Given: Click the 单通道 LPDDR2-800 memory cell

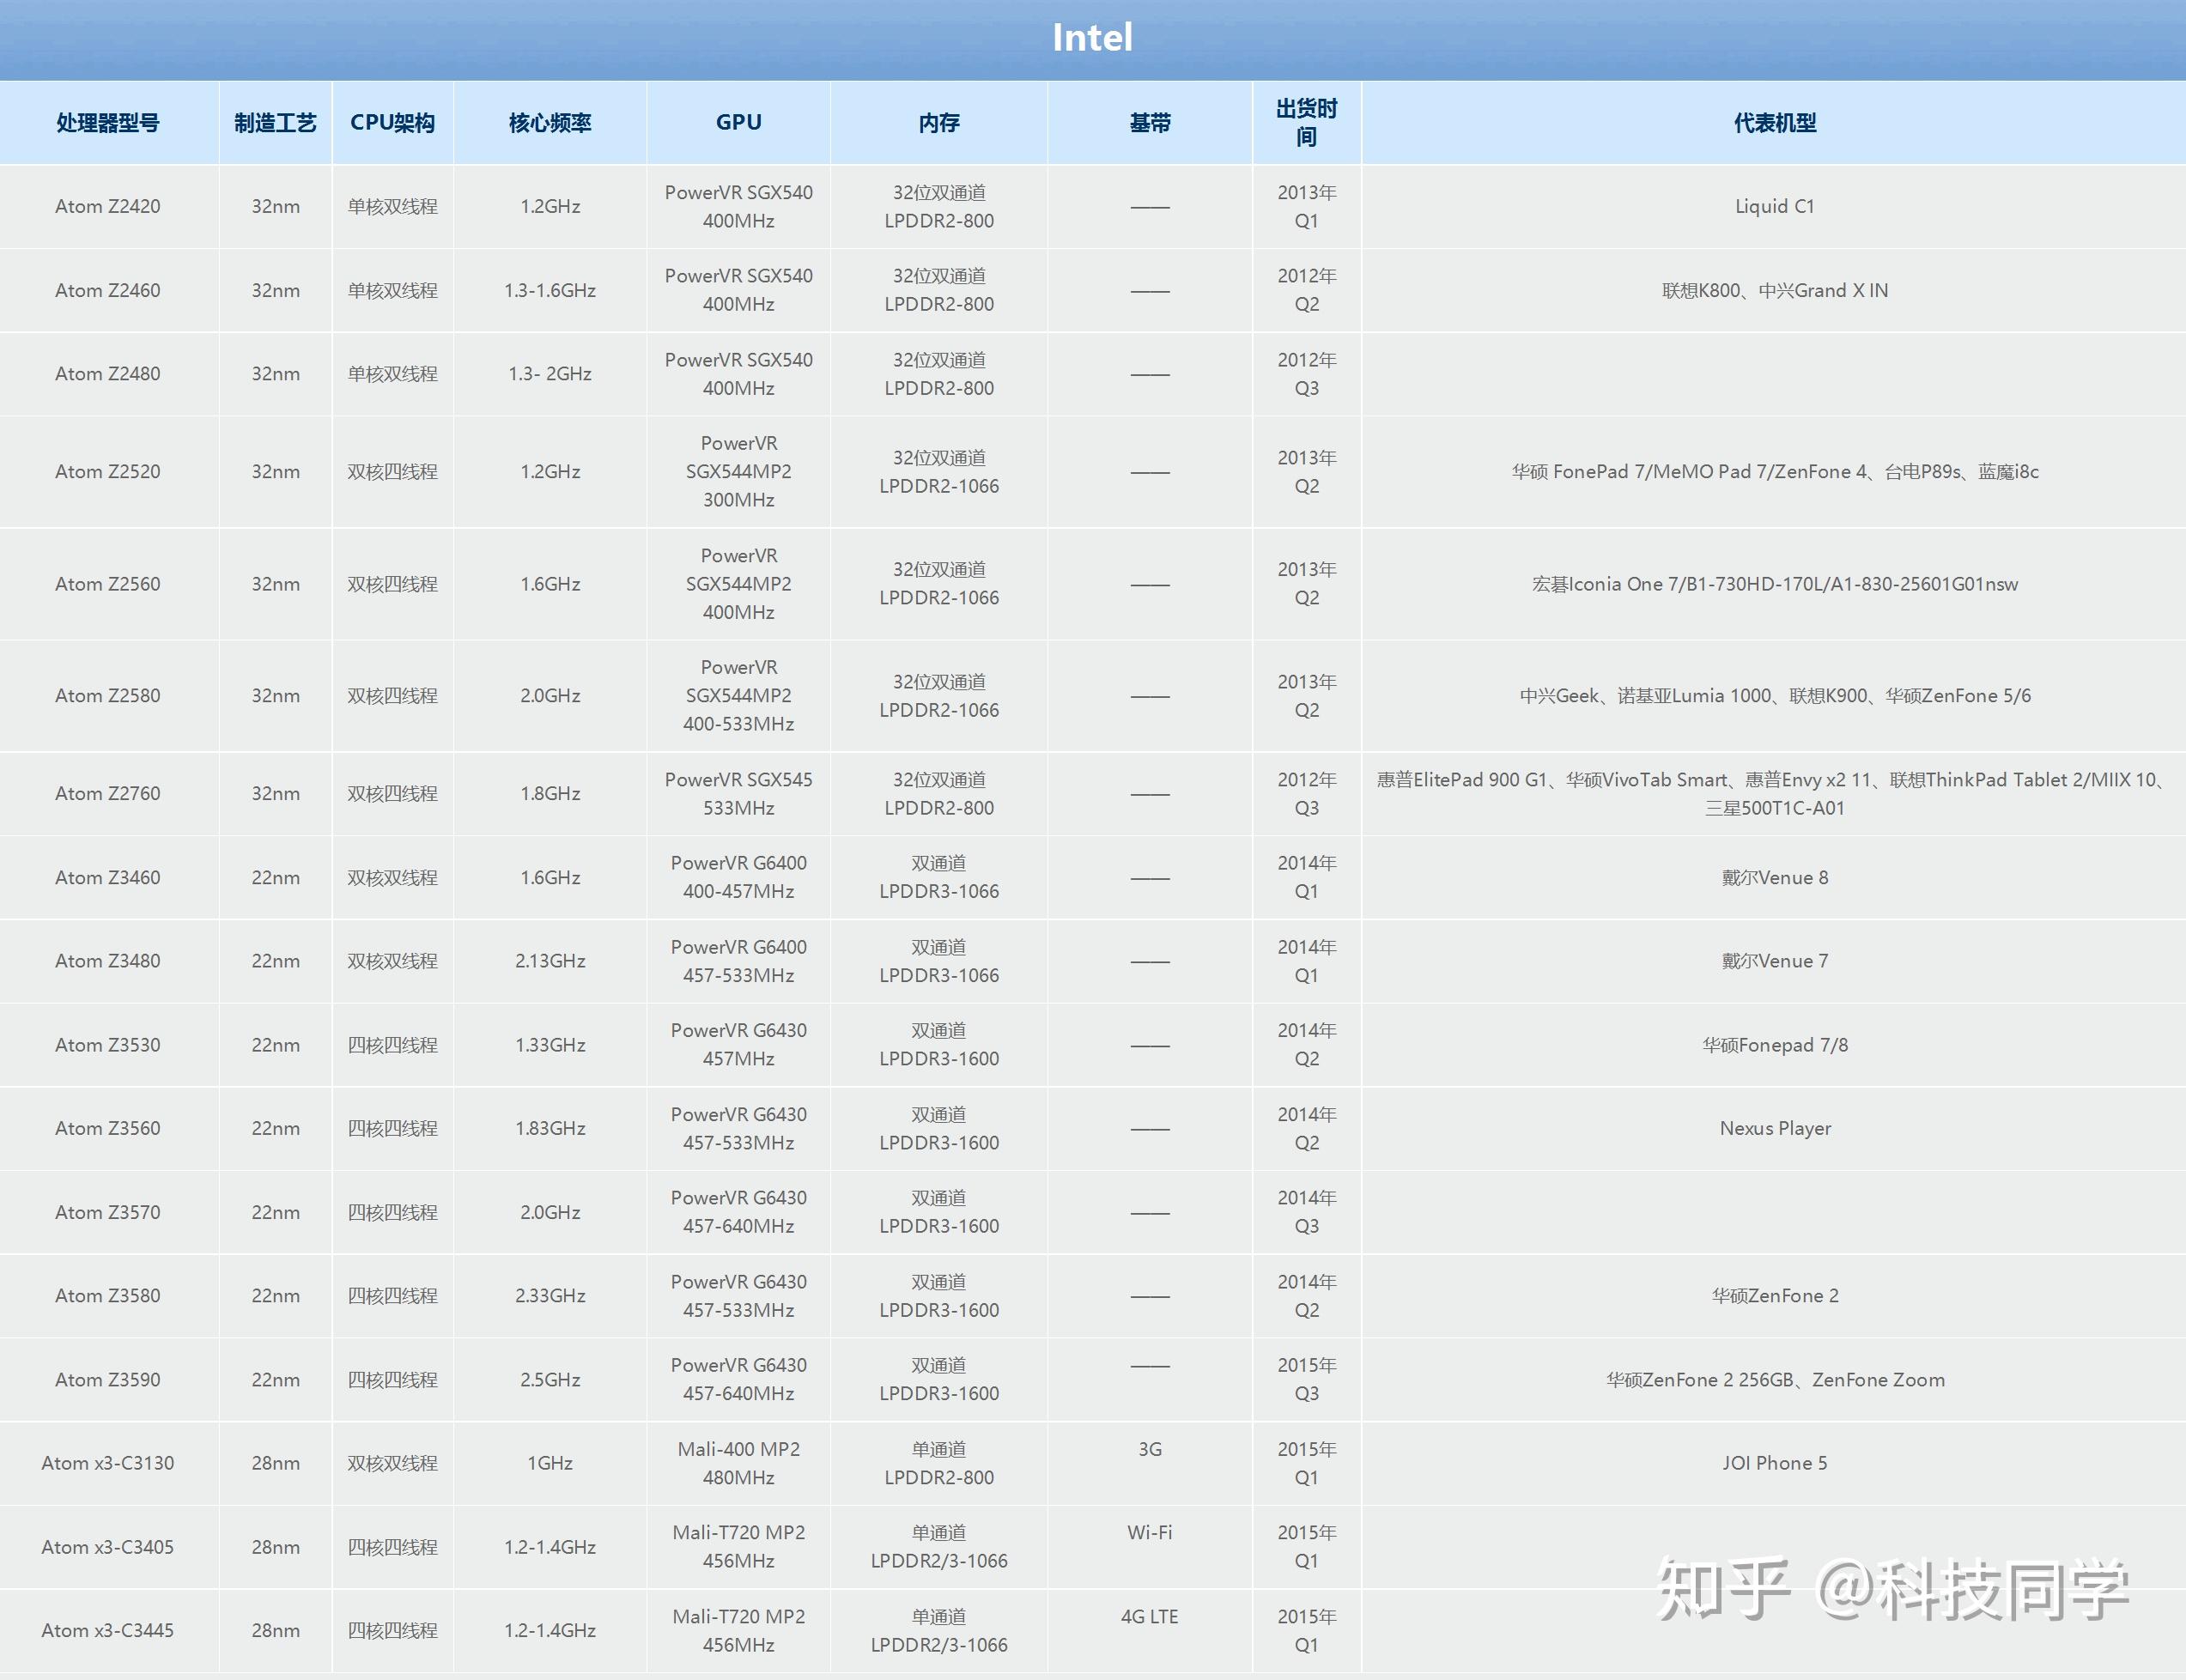Looking at the screenshot, I should (x=939, y=1464).
